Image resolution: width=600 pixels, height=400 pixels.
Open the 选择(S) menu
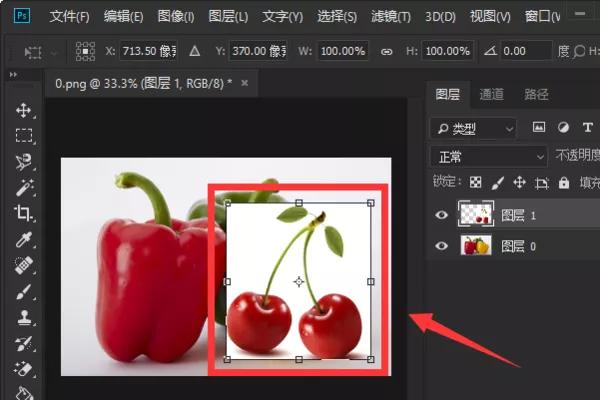pyautogui.click(x=337, y=16)
